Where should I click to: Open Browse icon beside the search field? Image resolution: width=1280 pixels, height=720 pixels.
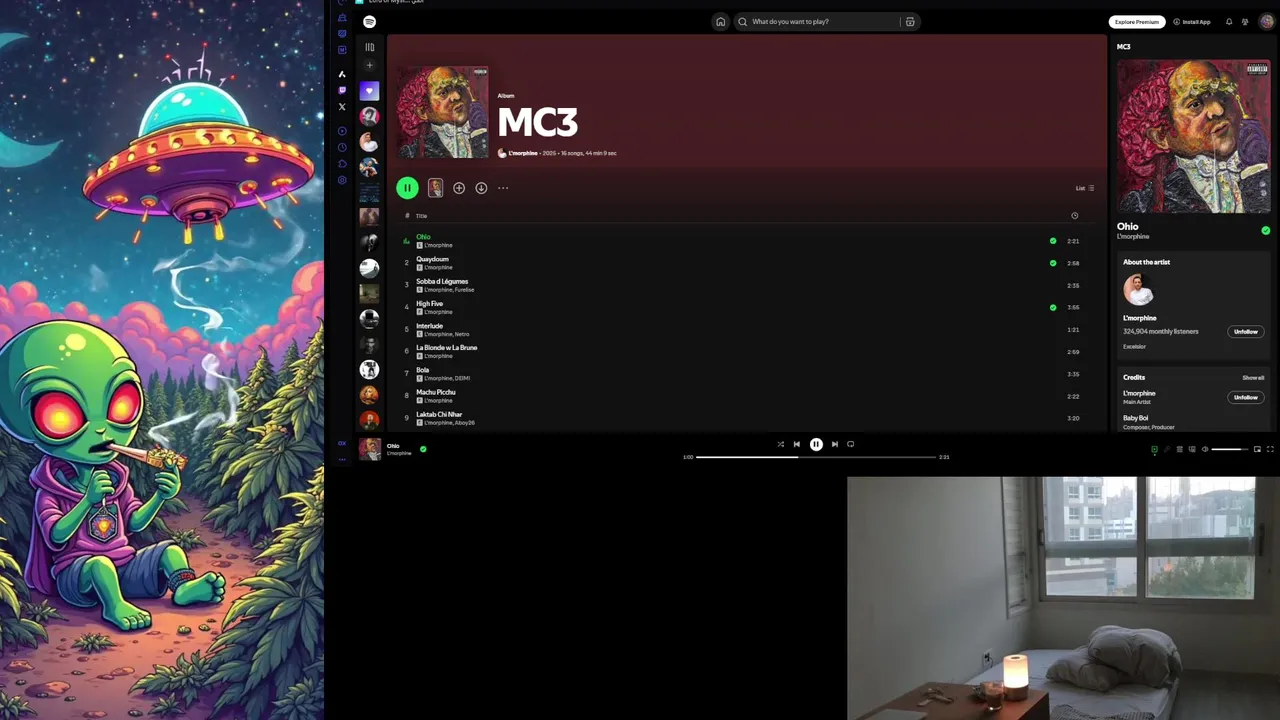[x=910, y=21]
